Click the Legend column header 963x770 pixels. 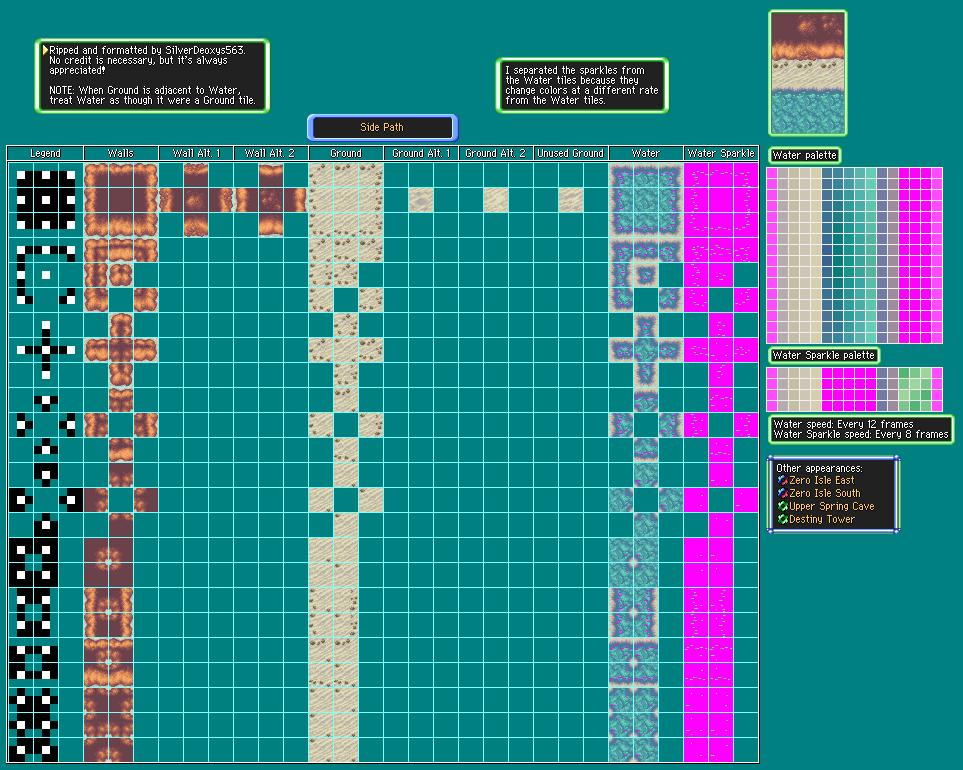point(45,153)
